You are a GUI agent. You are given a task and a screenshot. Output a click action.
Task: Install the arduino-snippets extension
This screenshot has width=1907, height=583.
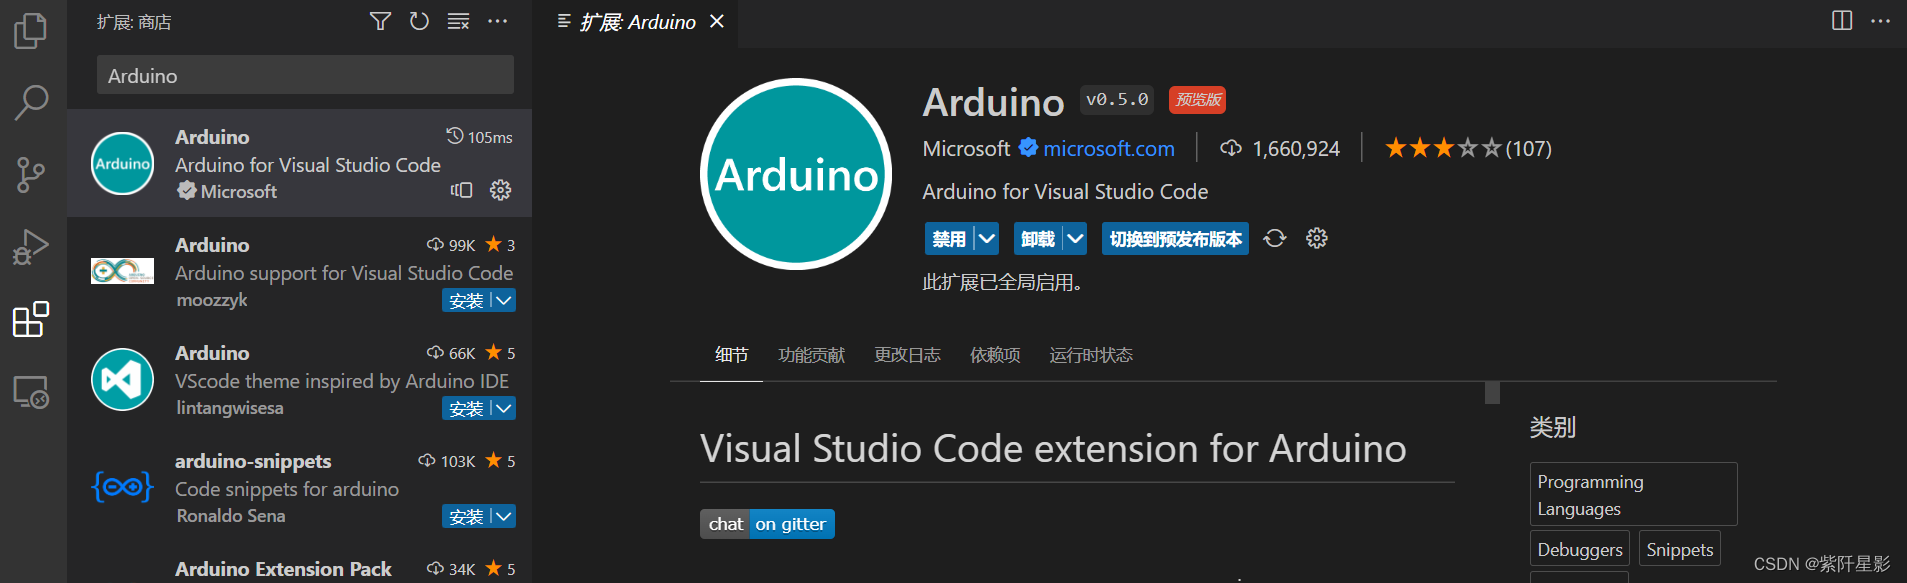click(466, 516)
